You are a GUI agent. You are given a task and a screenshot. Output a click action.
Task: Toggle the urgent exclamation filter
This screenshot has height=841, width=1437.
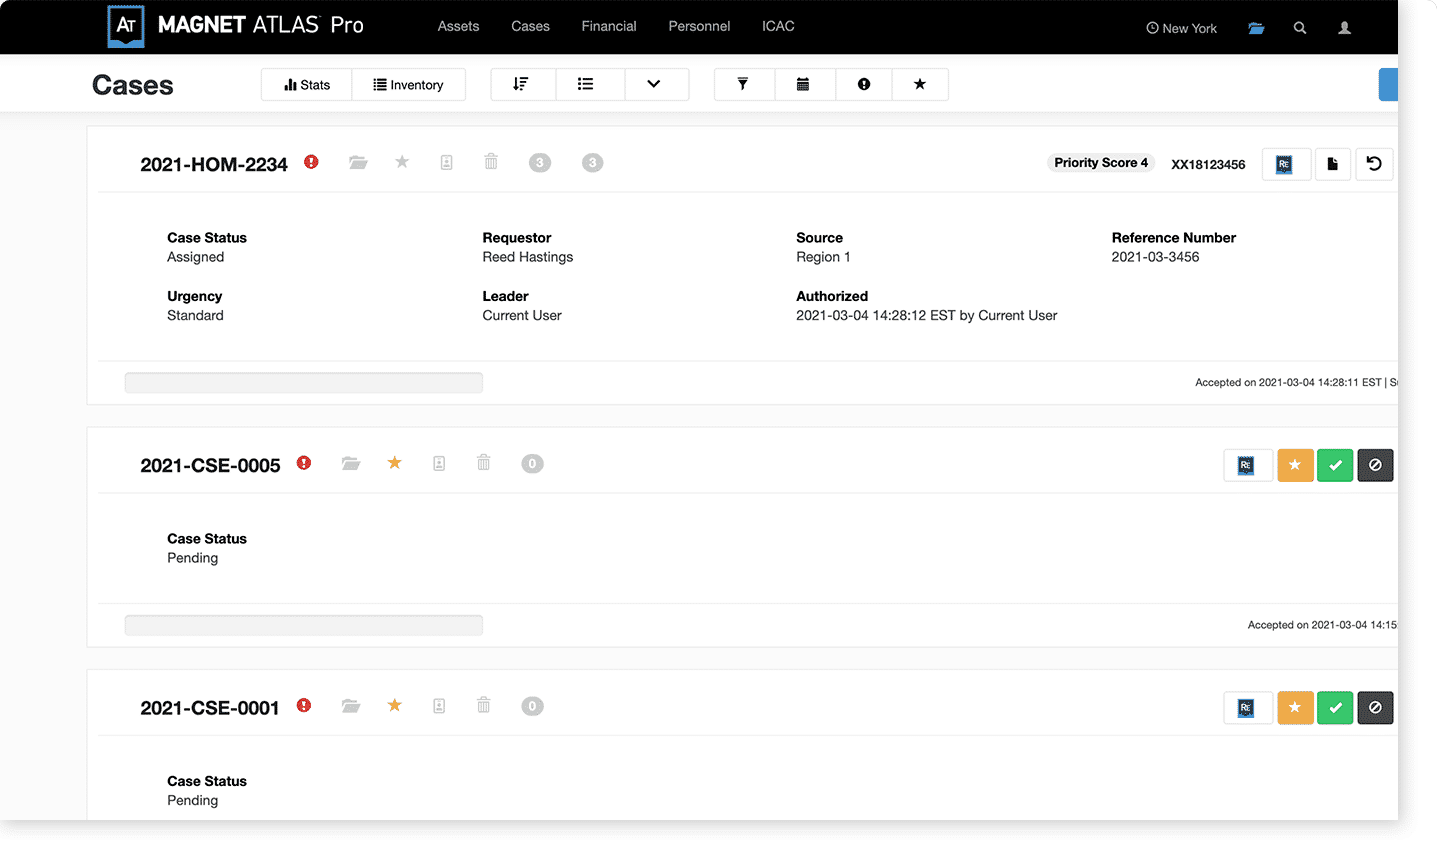[864, 84]
